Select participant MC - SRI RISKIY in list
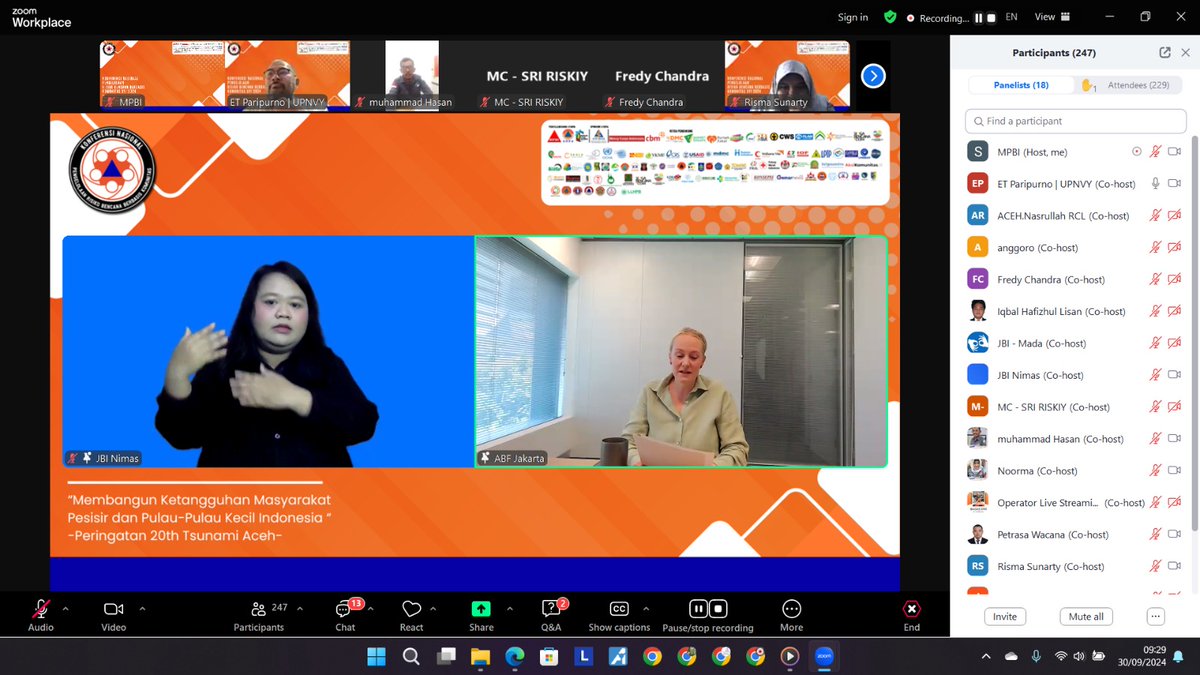This screenshot has height=675, width=1200. (x=1075, y=407)
